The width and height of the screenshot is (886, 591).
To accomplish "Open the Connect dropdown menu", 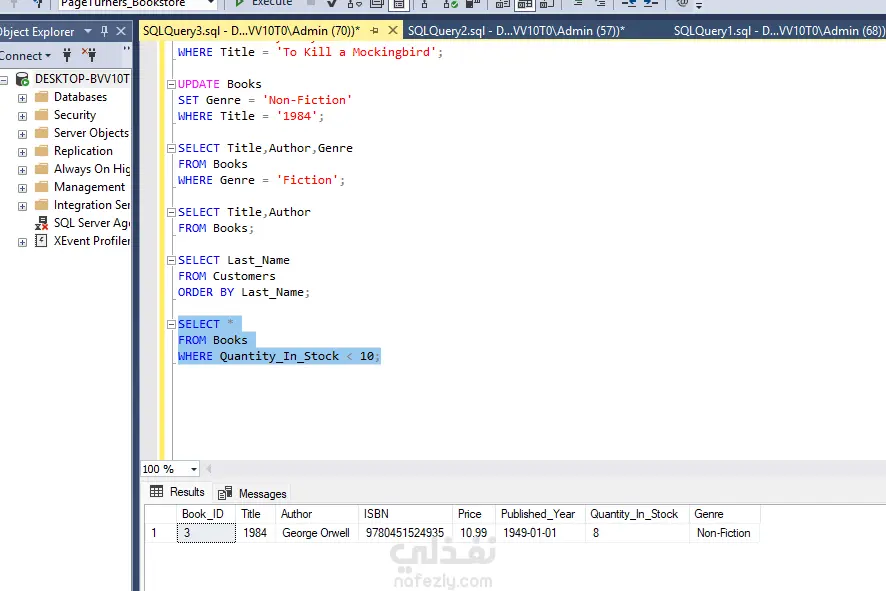I will point(25,55).
